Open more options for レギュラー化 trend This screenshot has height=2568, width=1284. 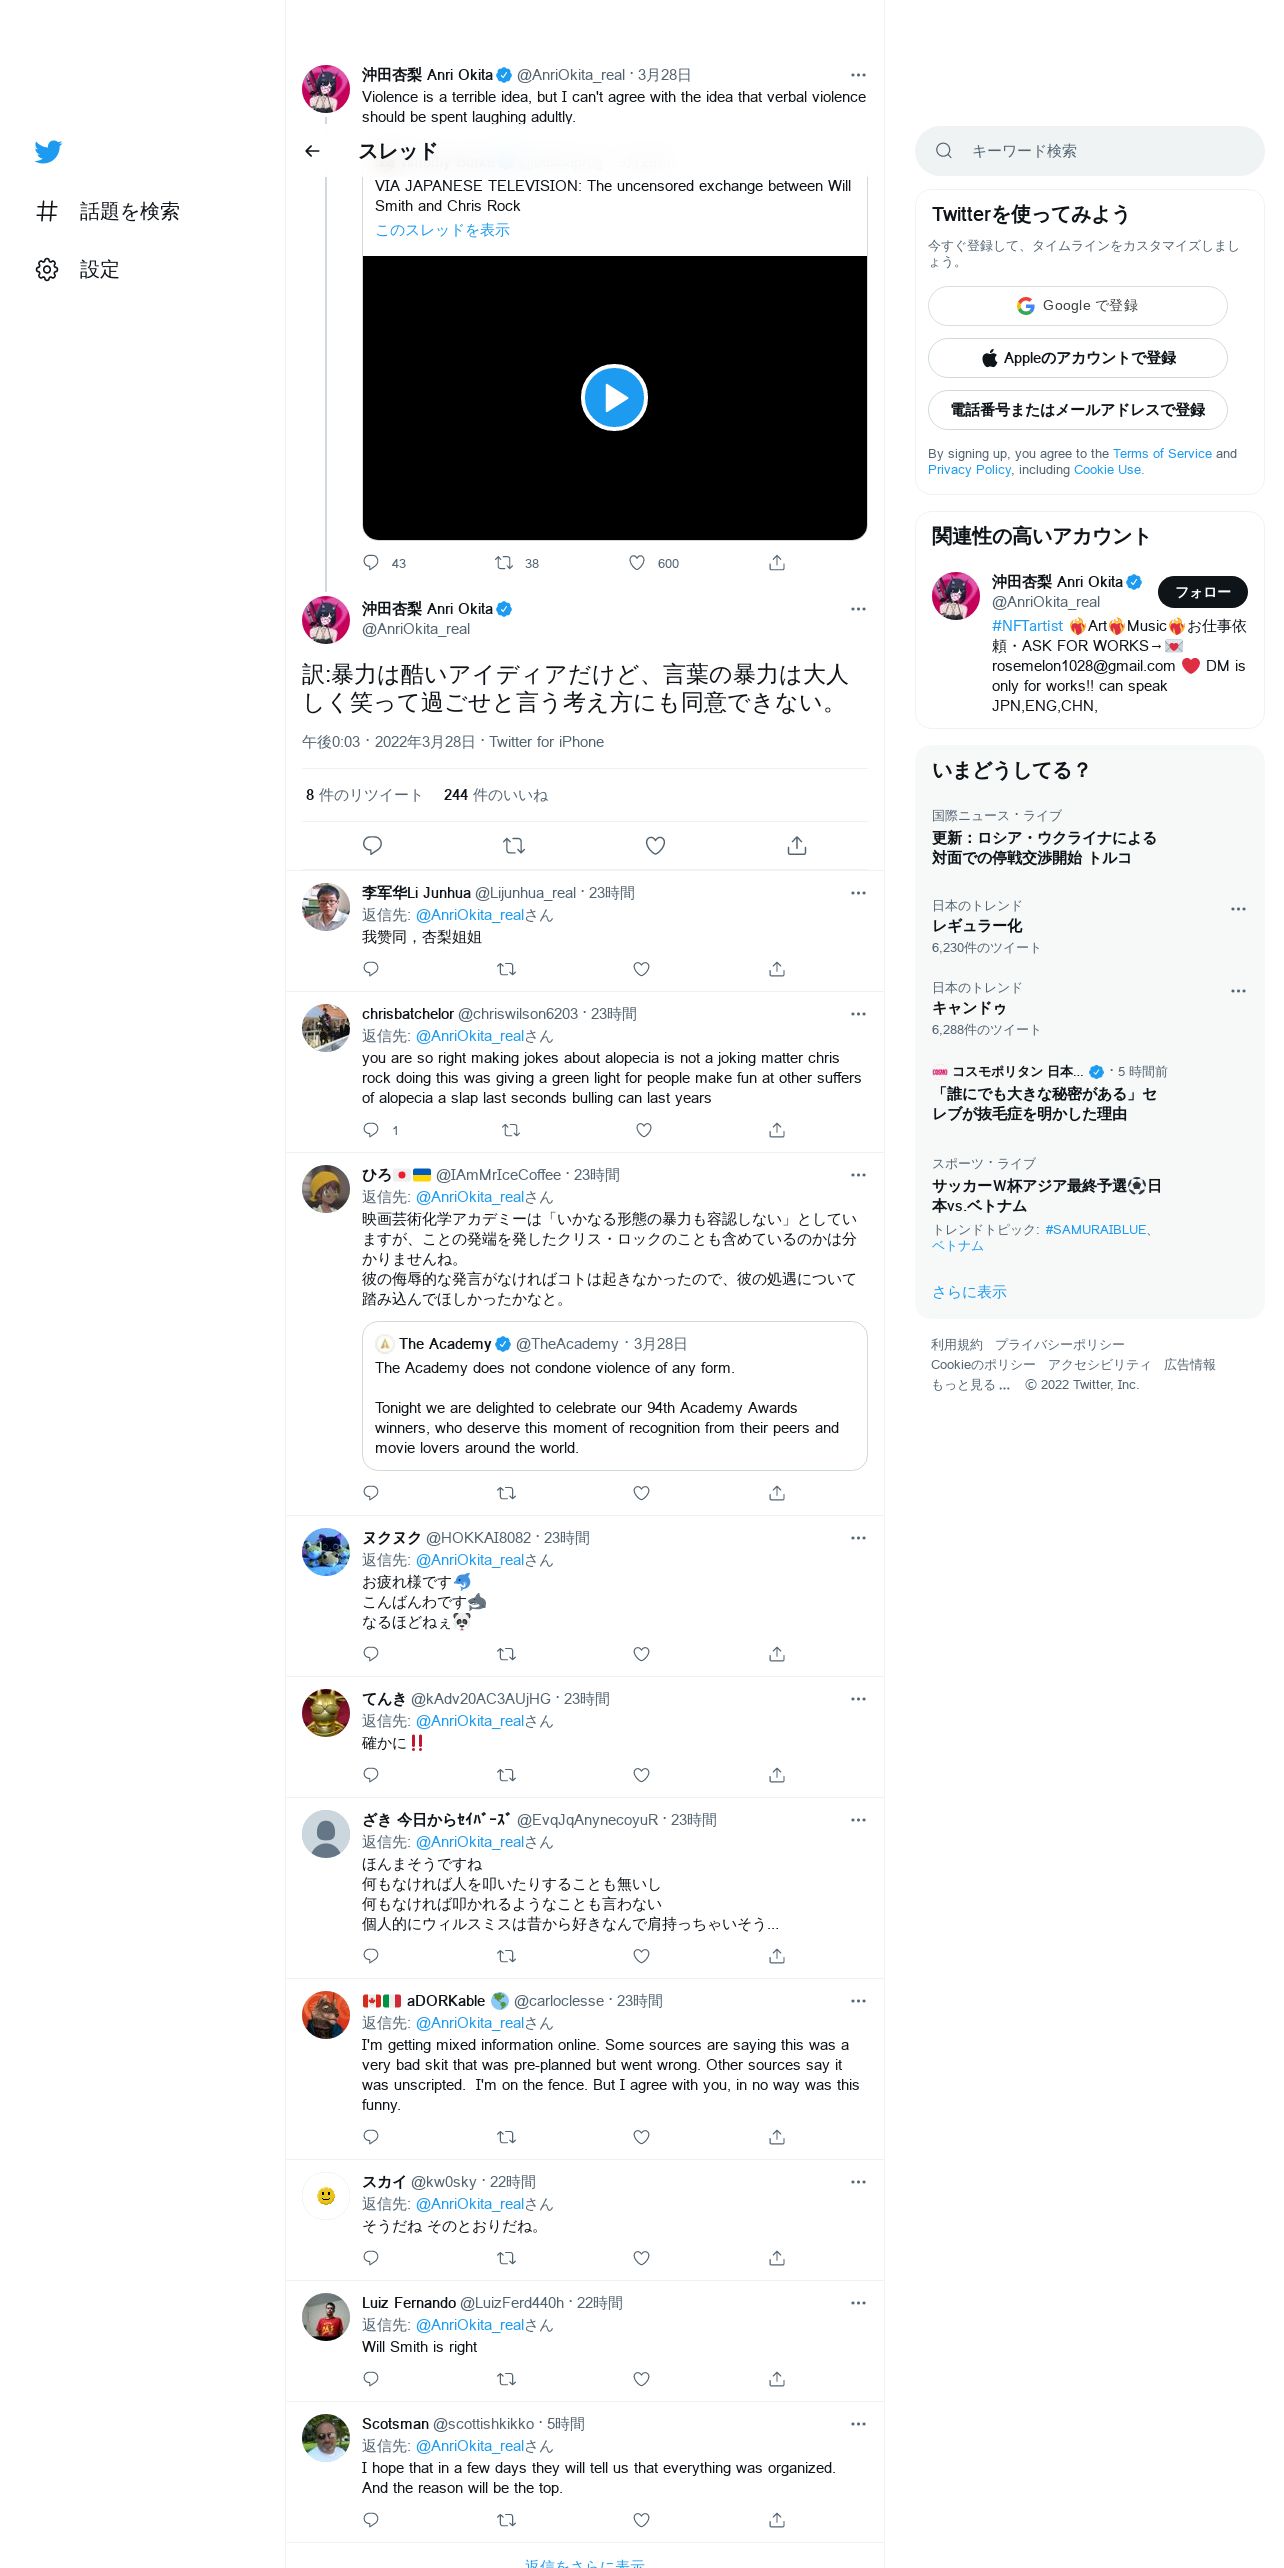(x=1238, y=909)
